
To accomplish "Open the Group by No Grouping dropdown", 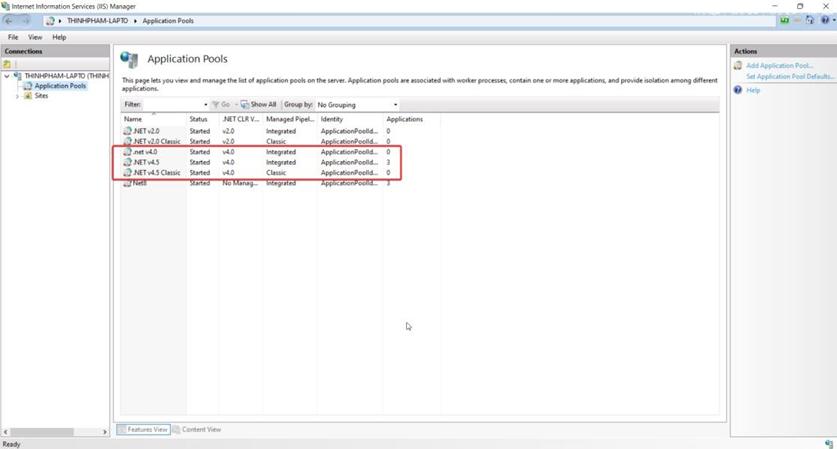I will (x=357, y=105).
